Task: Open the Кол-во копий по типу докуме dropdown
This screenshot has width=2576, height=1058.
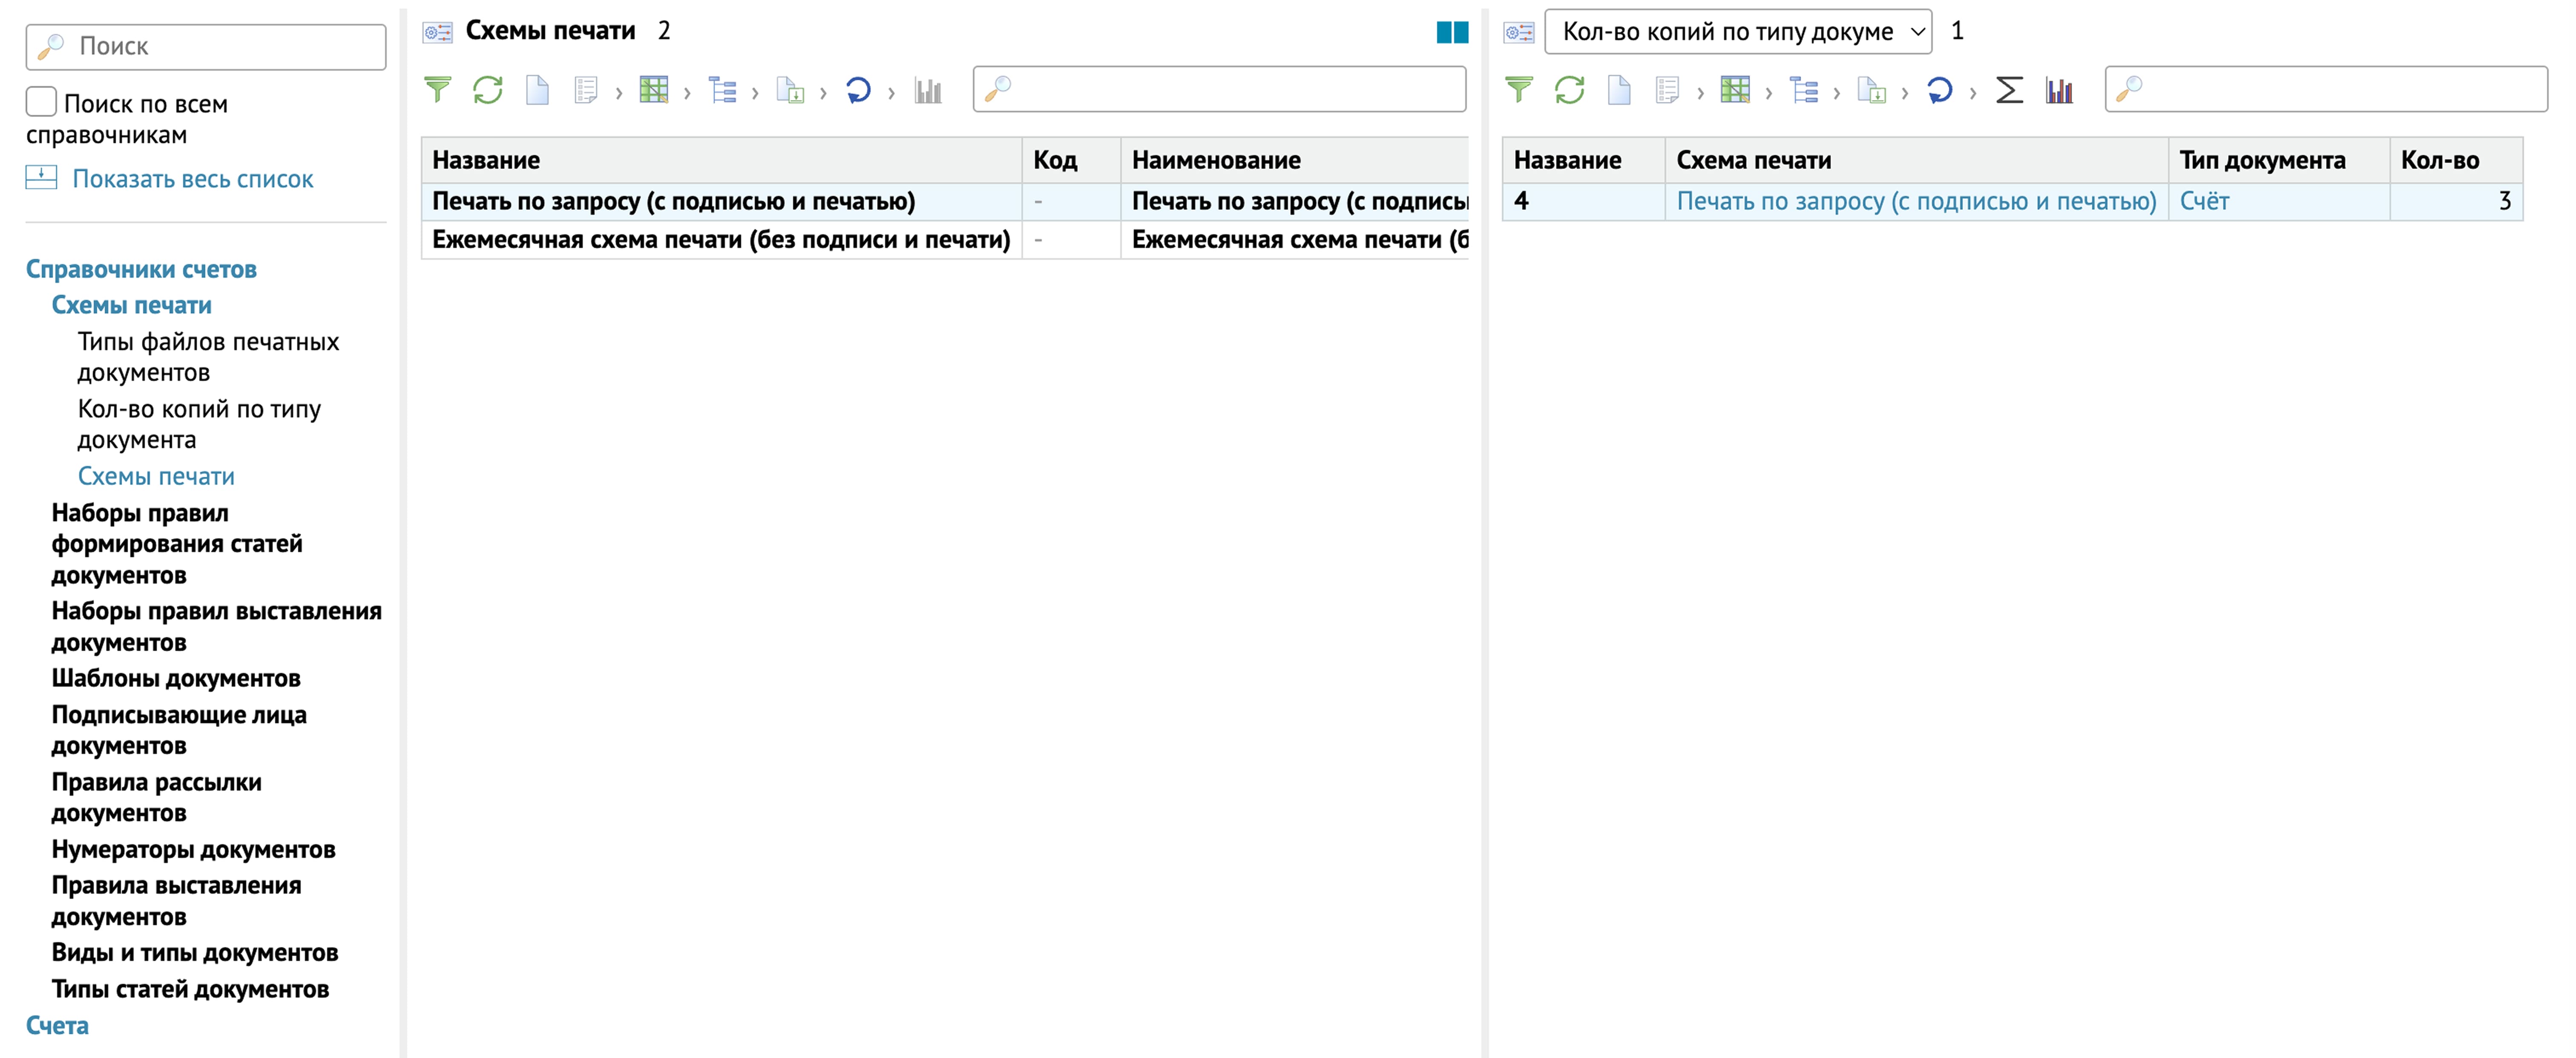Action: pos(1738,32)
